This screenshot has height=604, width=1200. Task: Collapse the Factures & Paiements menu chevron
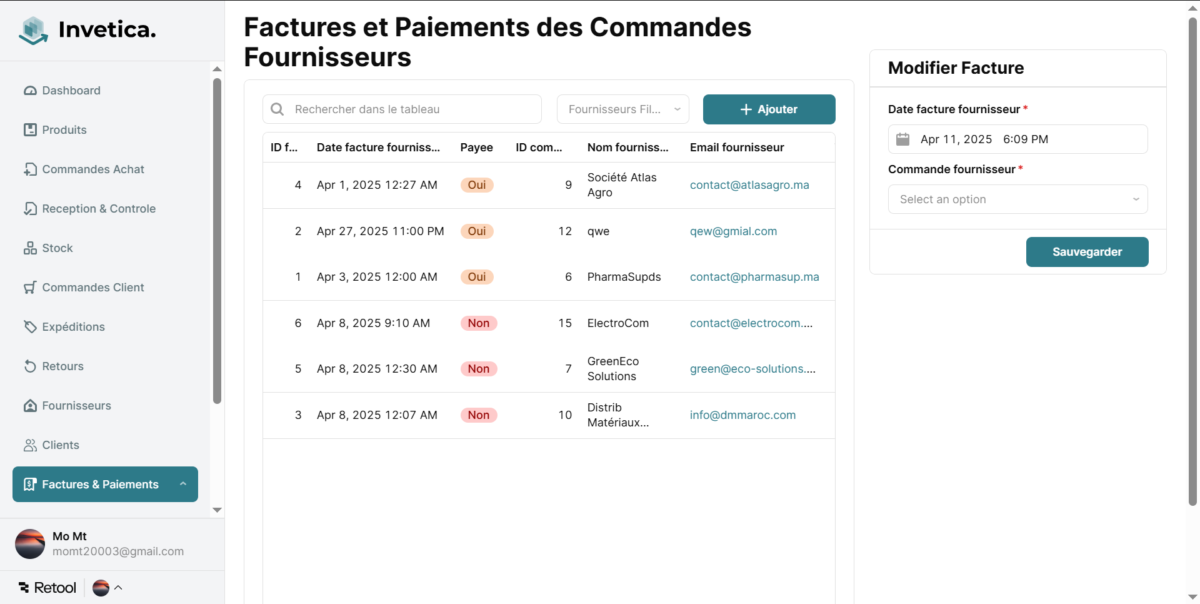click(183, 484)
